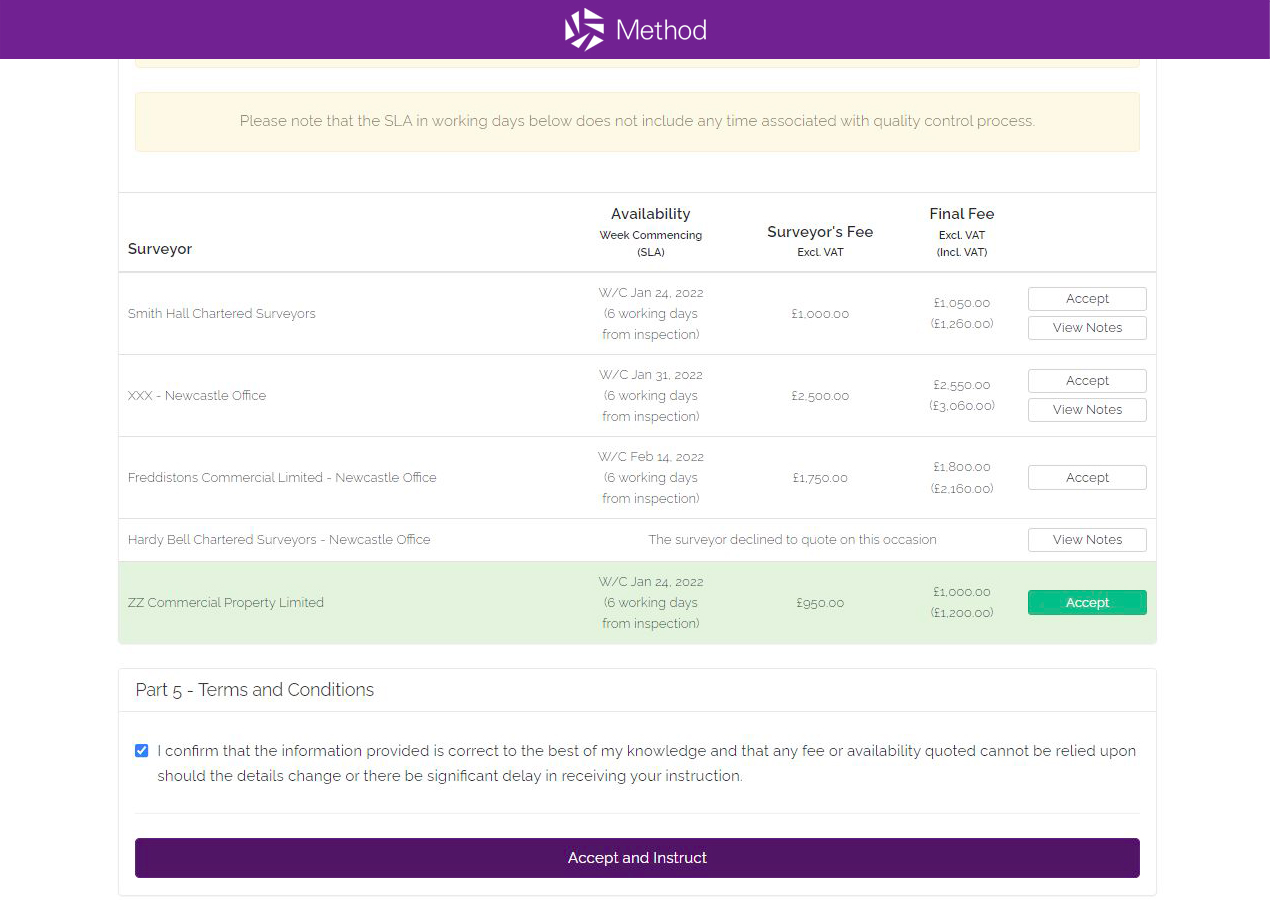Click the surveyor declined to quote message
1270x900 pixels.
click(792, 540)
